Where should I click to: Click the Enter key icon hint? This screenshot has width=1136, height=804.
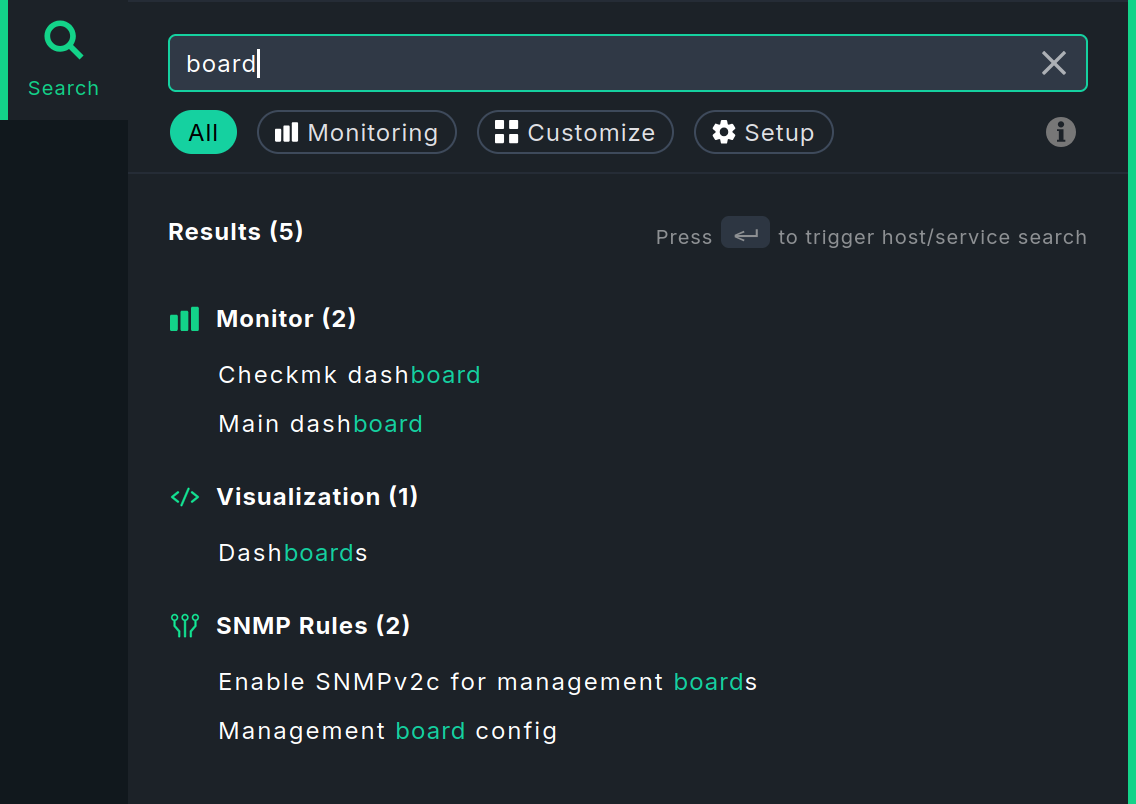(x=745, y=233)
